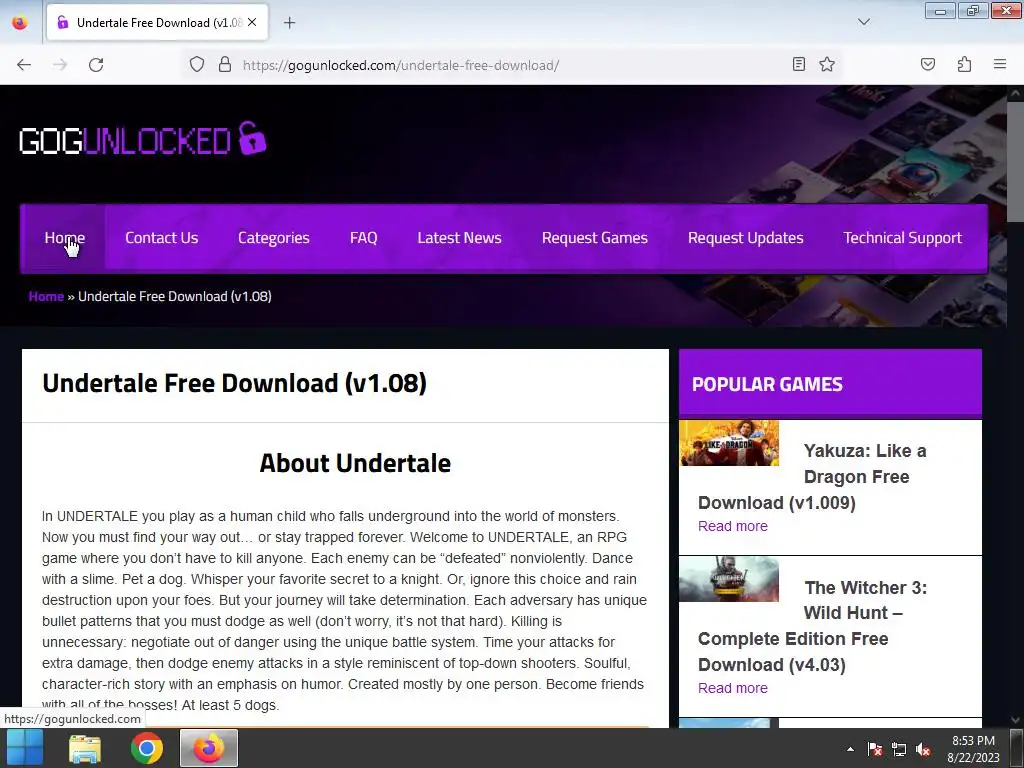Viewport: 1024px width, 768px height.
Task: Click the Firefox back arrow button
Action: (24, 65)
